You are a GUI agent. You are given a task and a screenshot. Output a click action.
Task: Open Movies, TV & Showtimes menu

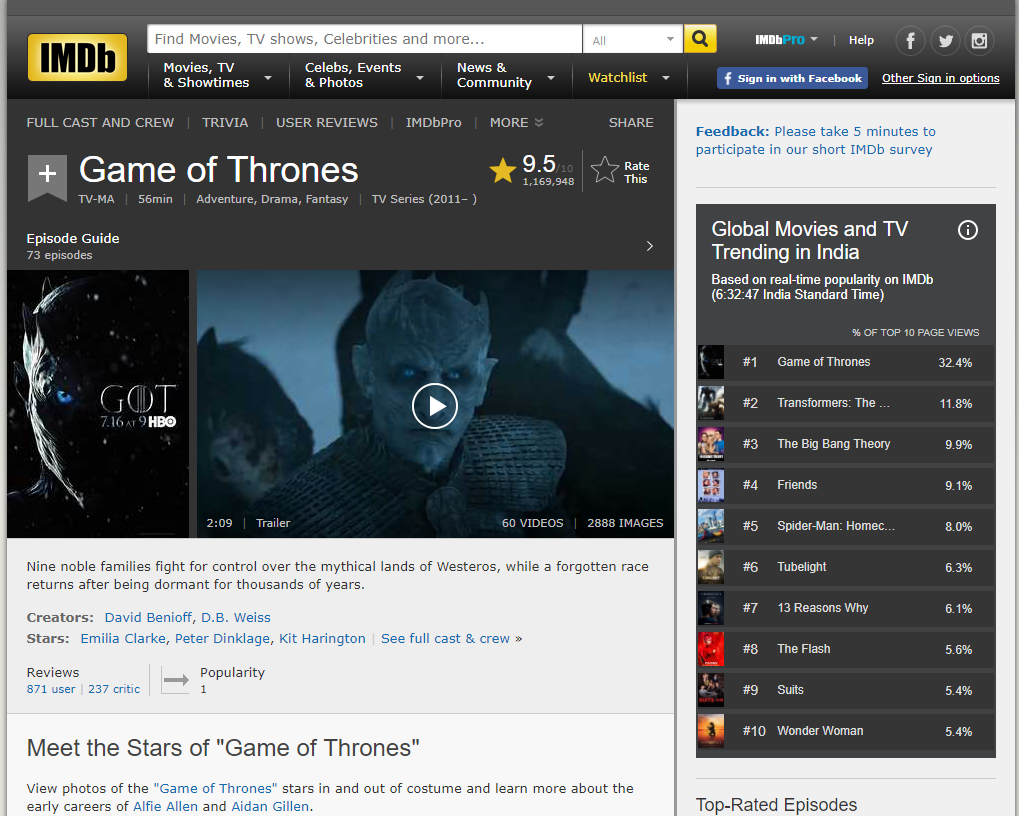217,75
